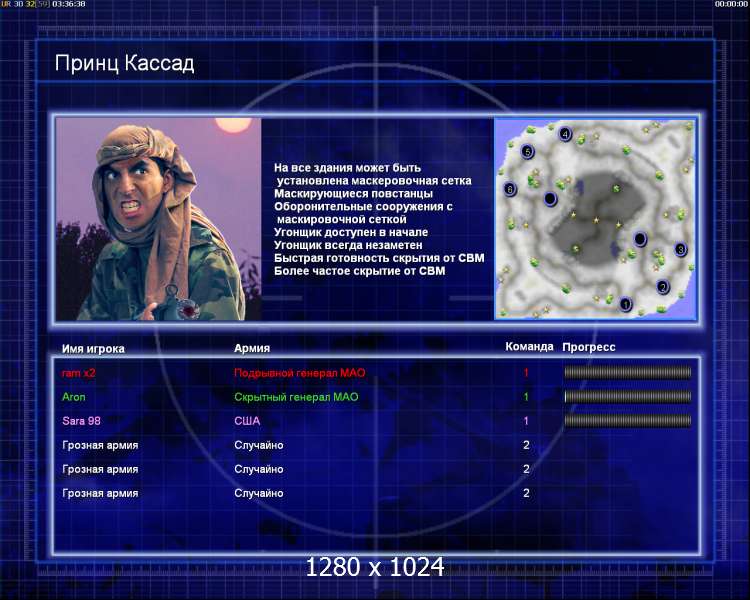Click the line 'Угонщик всегда незаметен'
The image size is (750, 600).
pyautogui.click(x=348, y=245)
